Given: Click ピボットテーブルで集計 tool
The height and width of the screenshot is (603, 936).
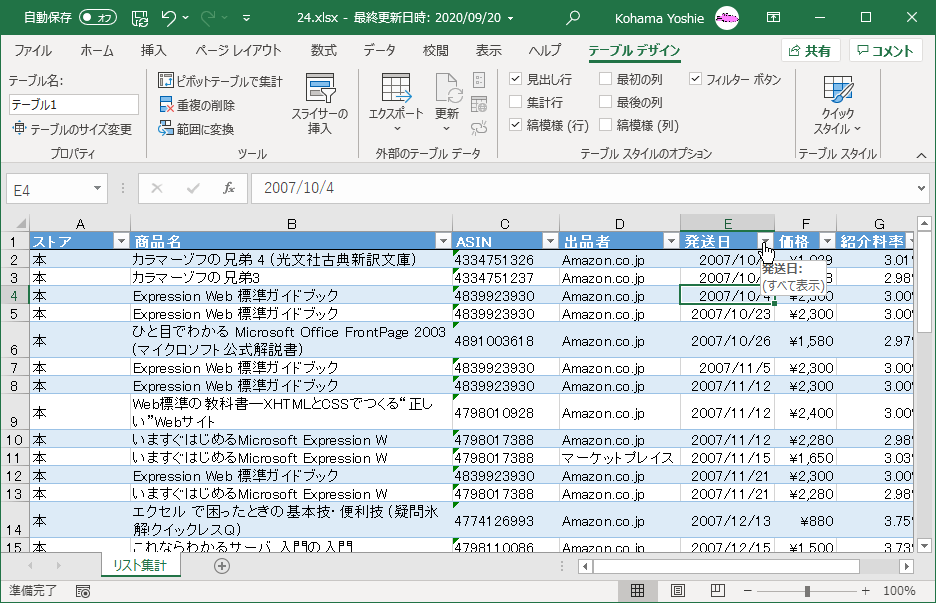Looking at the screenshot, I should click(221, 81).
